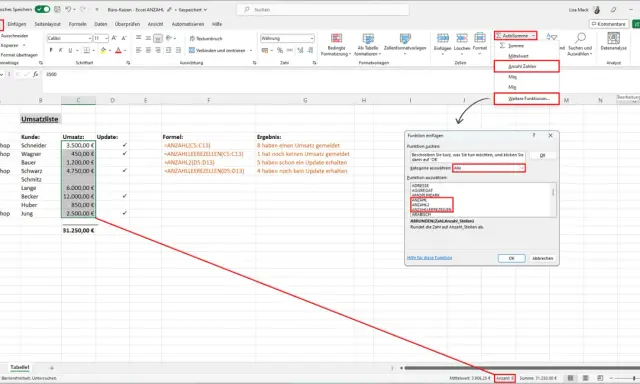640x384 pixels.
Task: Toggle the AutoSave switch off
Action: pos(42,9)
